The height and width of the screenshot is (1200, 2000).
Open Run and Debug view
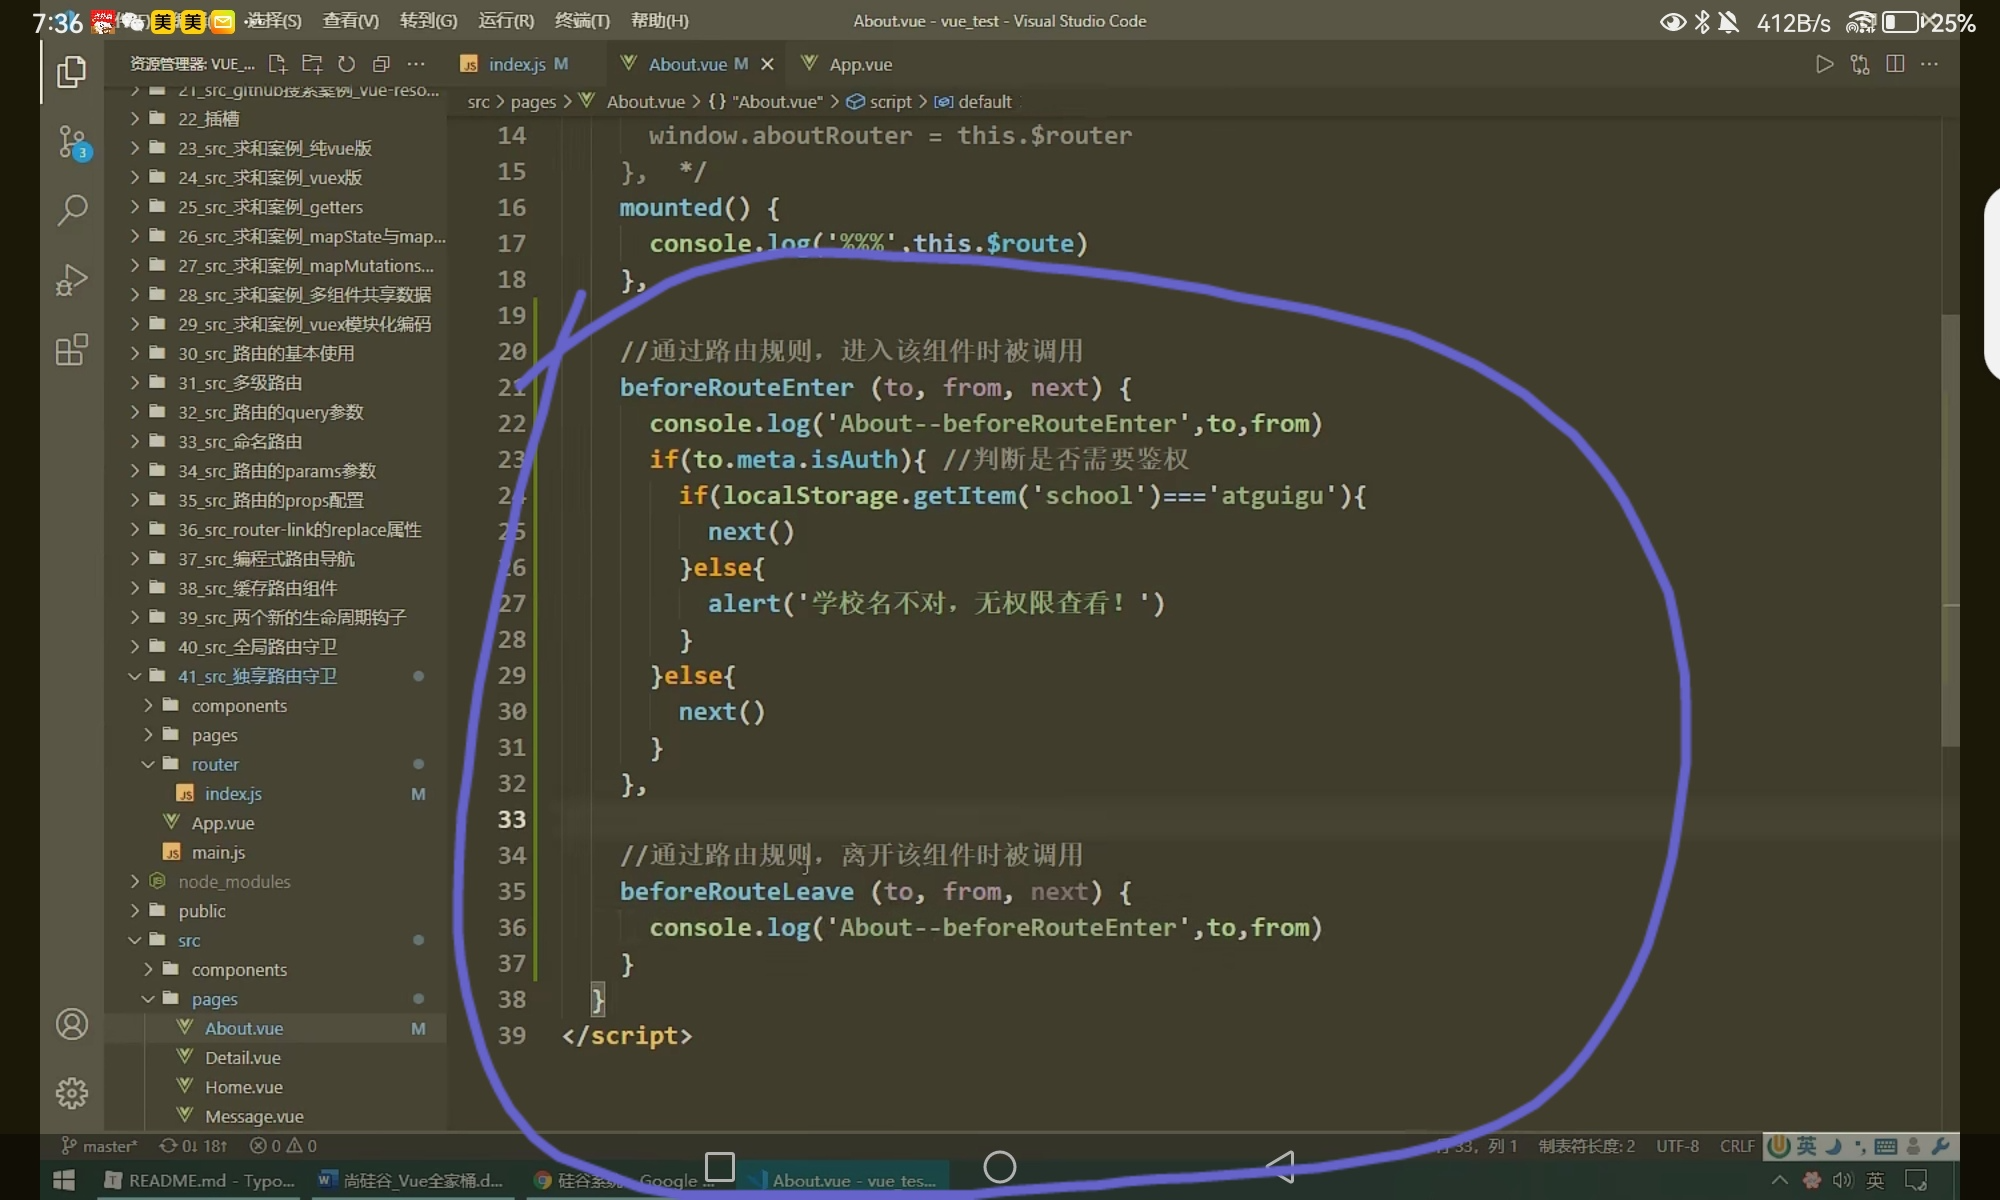coord(72,280)
